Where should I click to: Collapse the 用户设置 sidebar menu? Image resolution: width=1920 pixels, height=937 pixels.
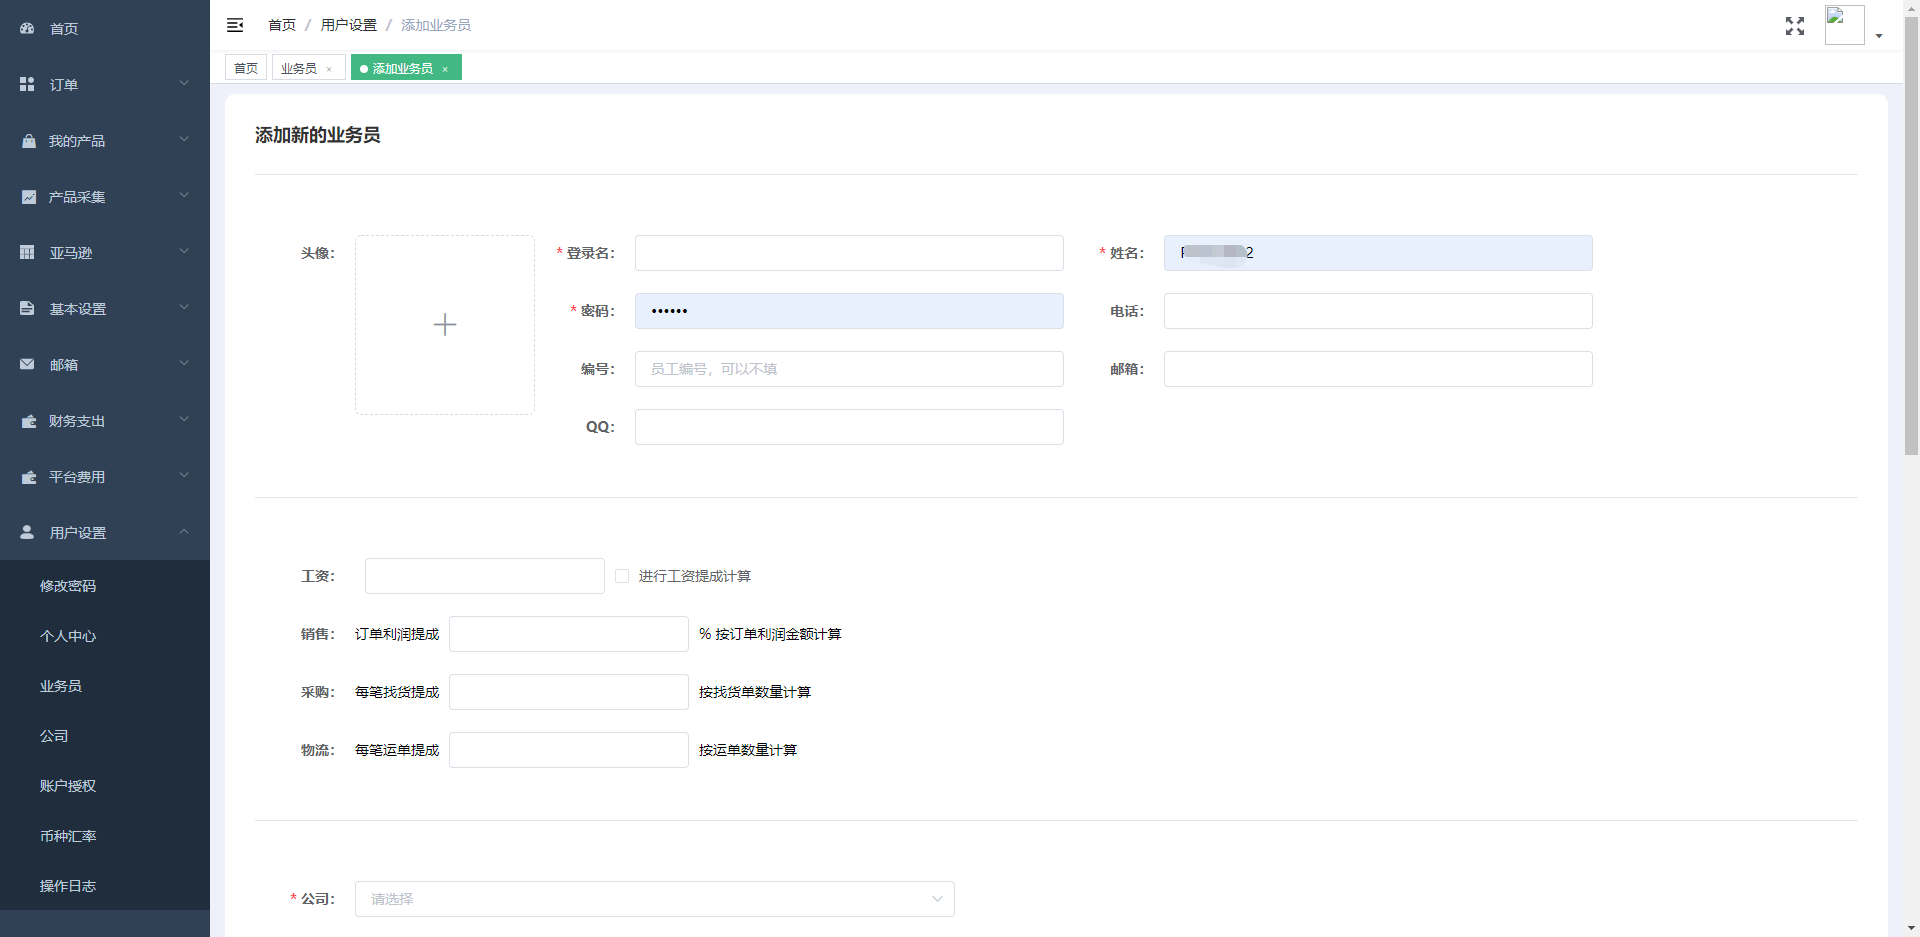pyautogui.click(x=105, y=533)
